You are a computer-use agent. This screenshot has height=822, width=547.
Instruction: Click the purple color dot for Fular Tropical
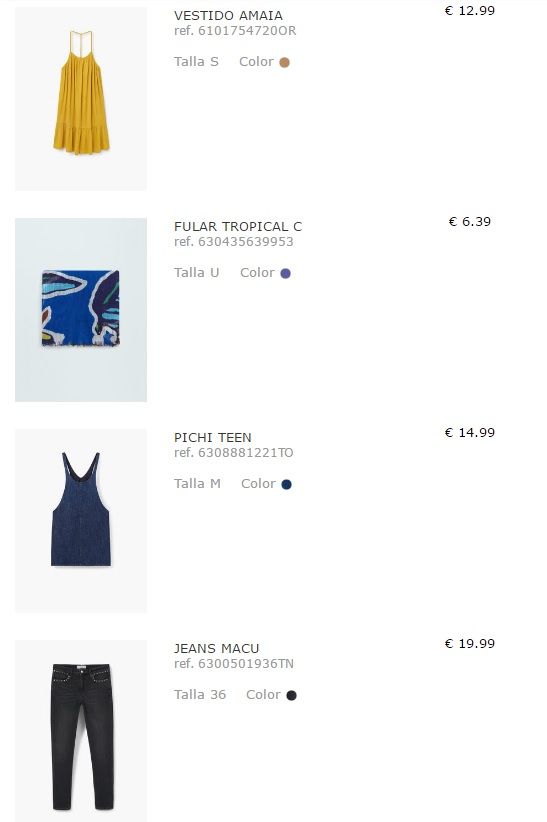[285, 273]
